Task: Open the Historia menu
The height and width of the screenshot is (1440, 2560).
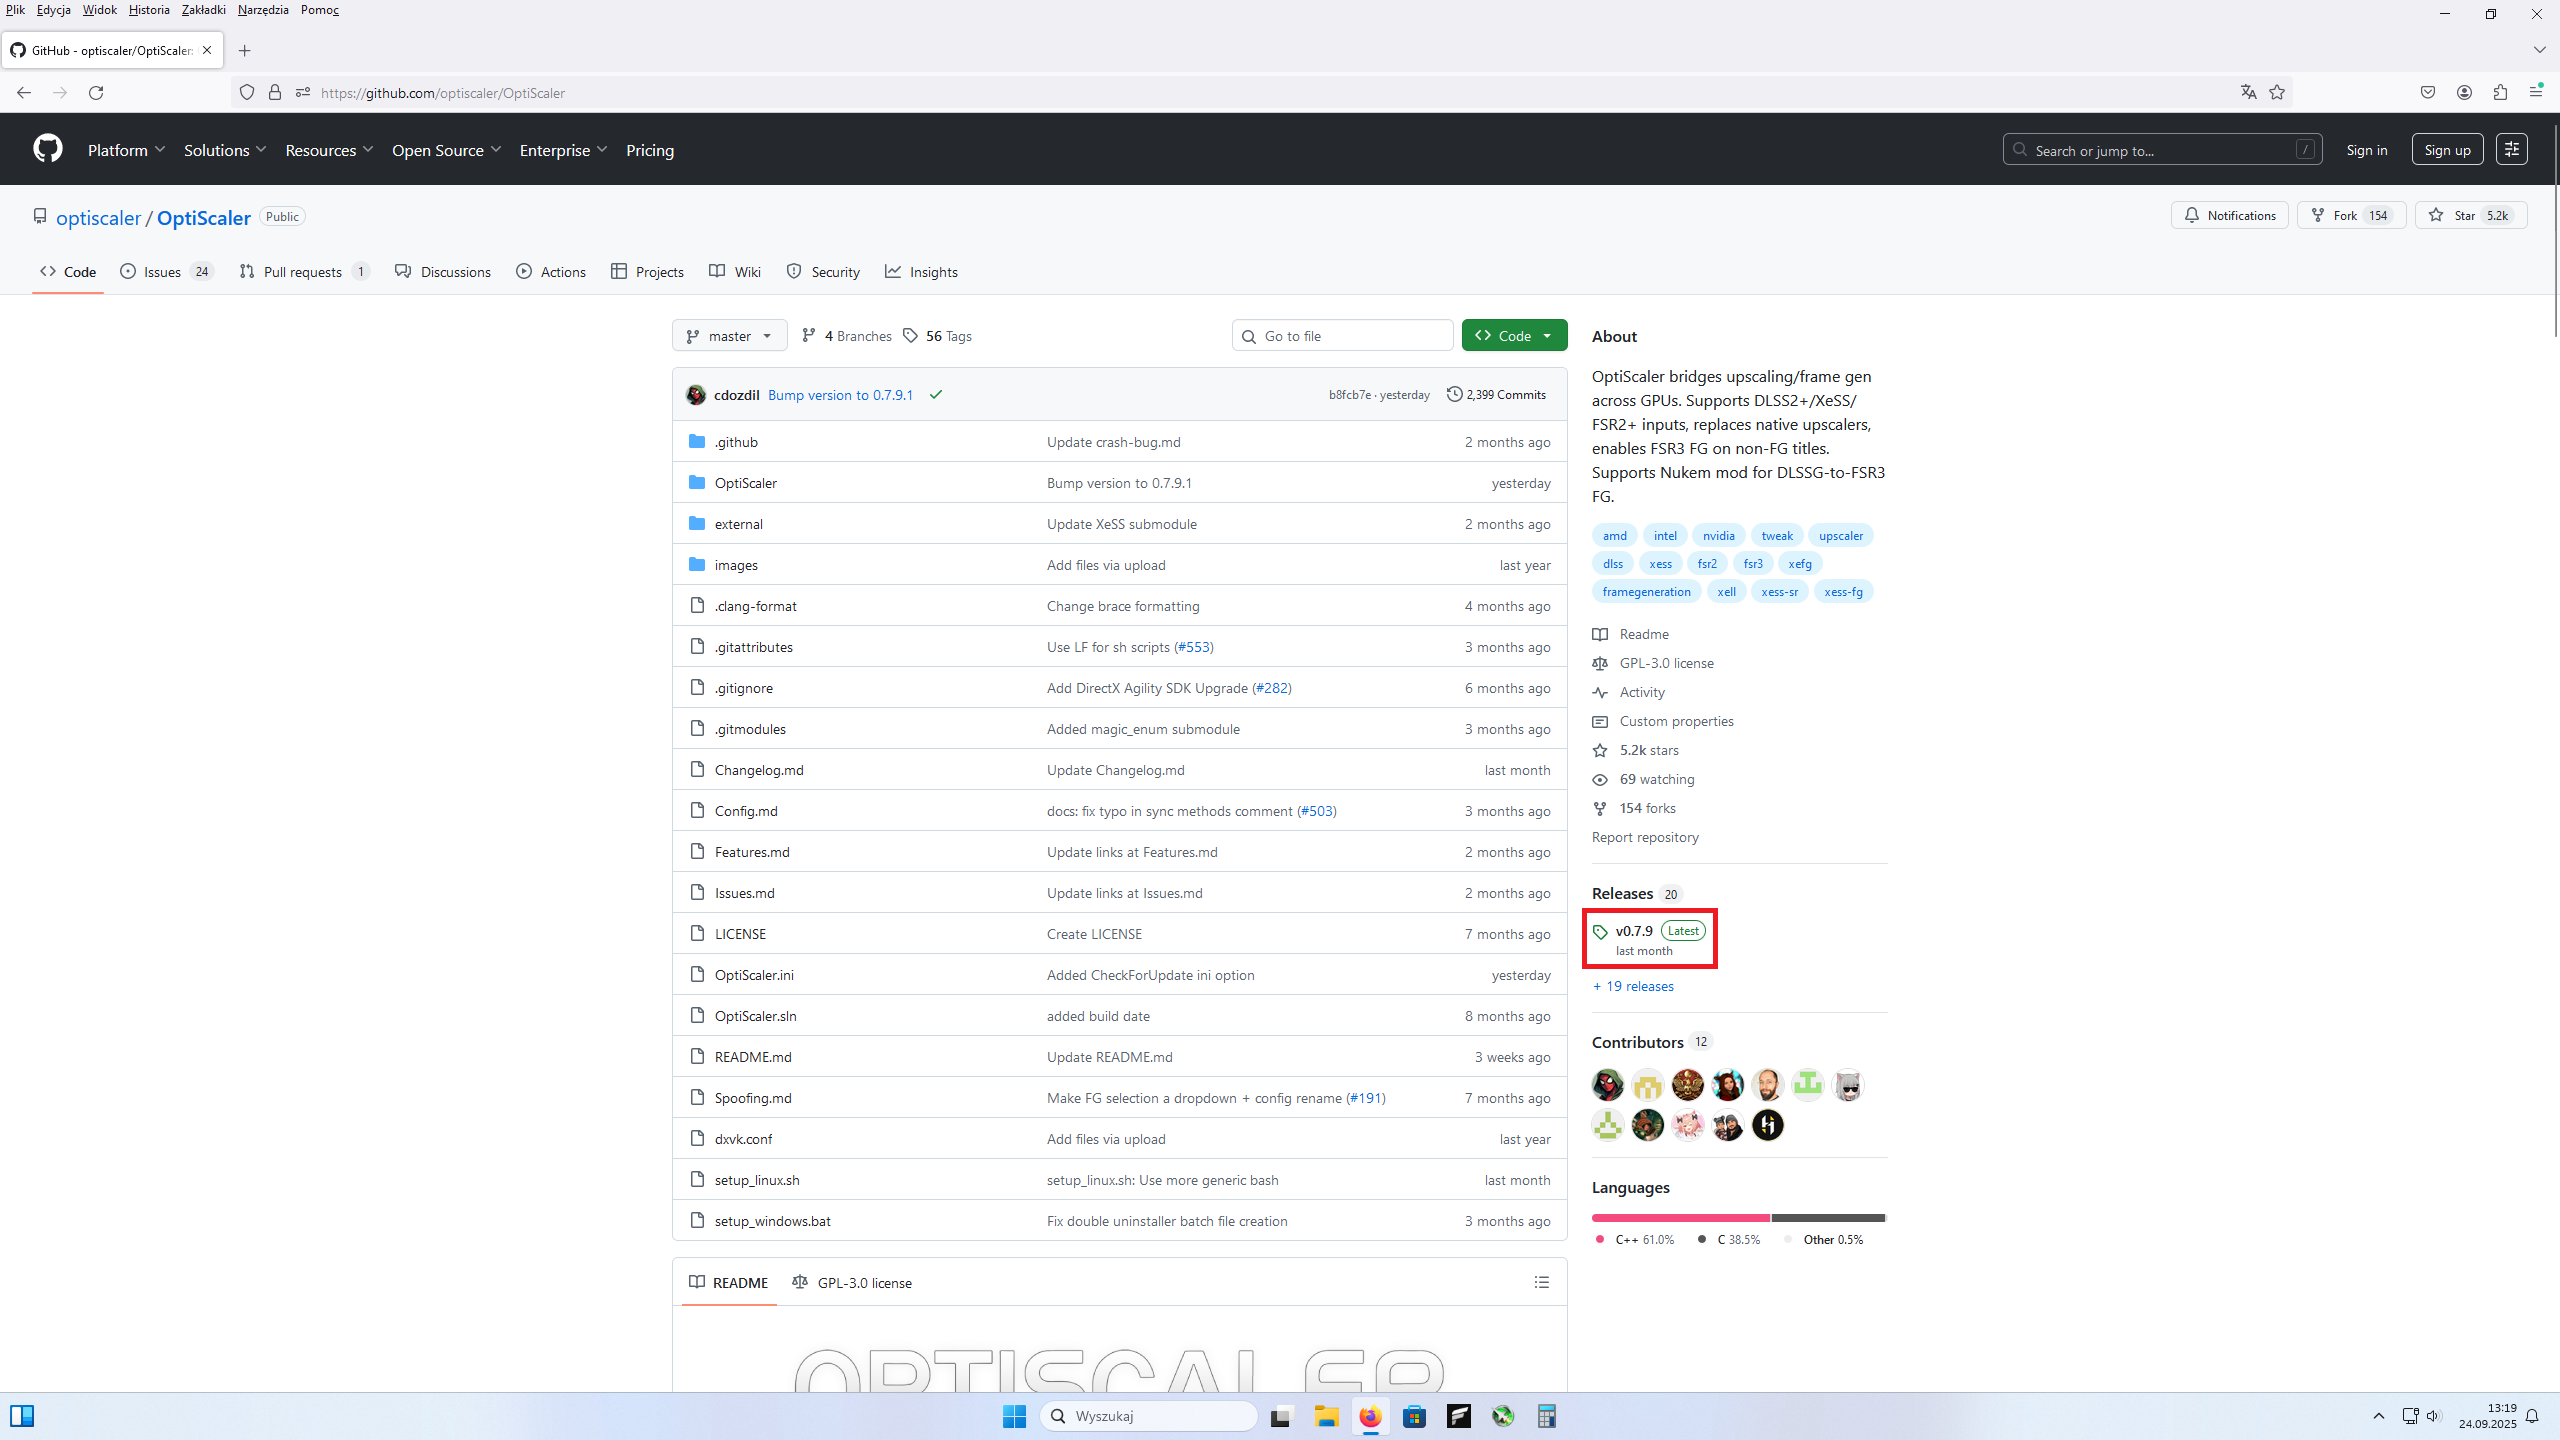Action: 149,10
